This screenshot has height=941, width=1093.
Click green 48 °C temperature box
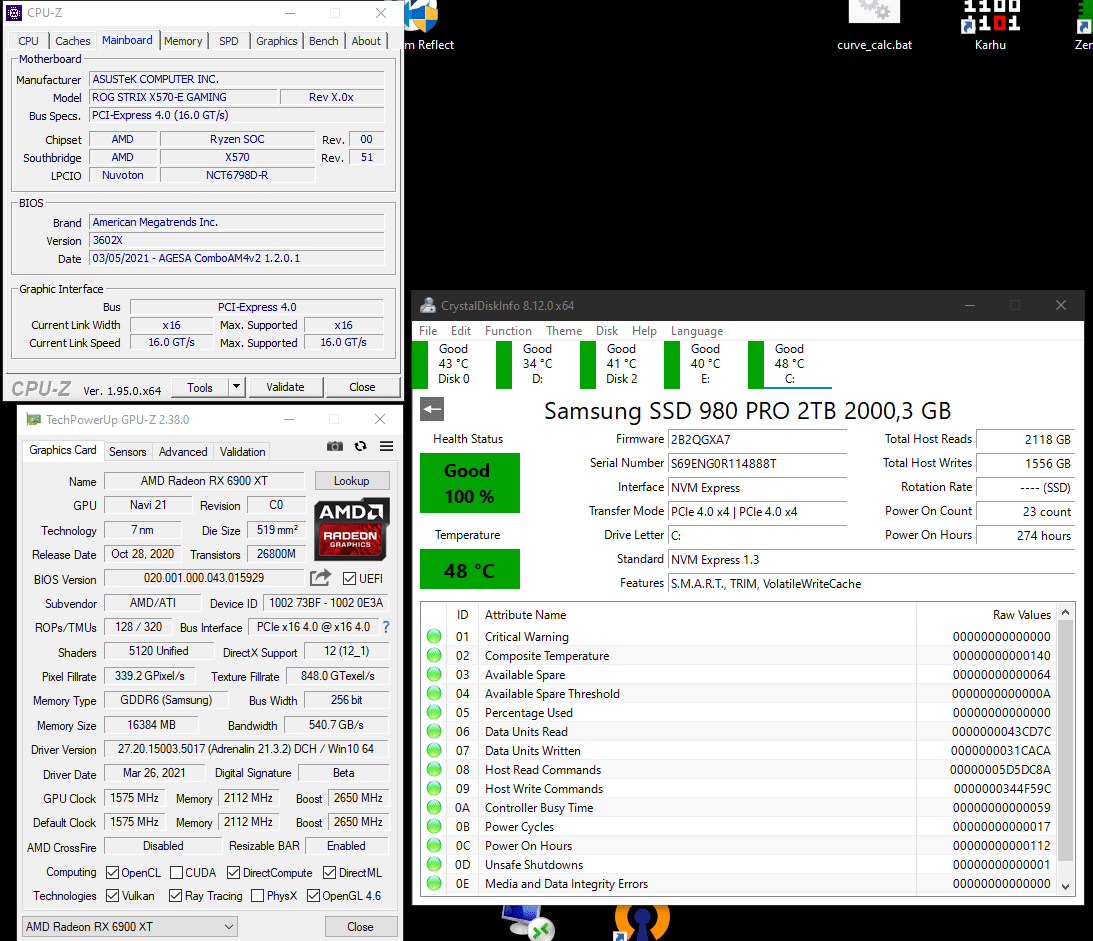pyautogui.click(x=470, y=569)
